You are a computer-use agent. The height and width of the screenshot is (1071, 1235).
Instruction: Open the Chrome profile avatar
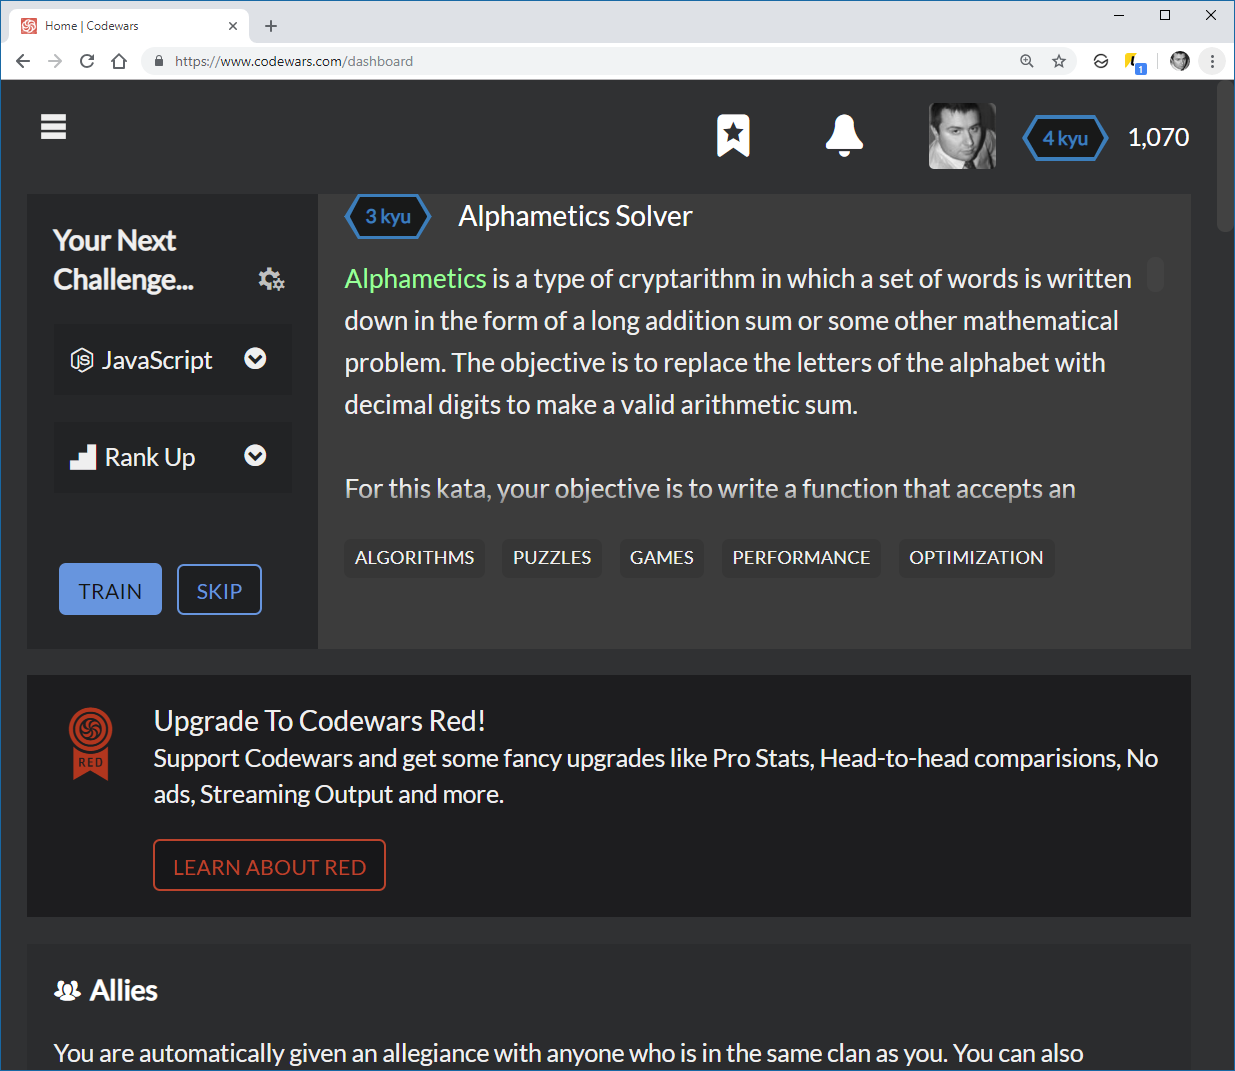tap(1180, 61)
